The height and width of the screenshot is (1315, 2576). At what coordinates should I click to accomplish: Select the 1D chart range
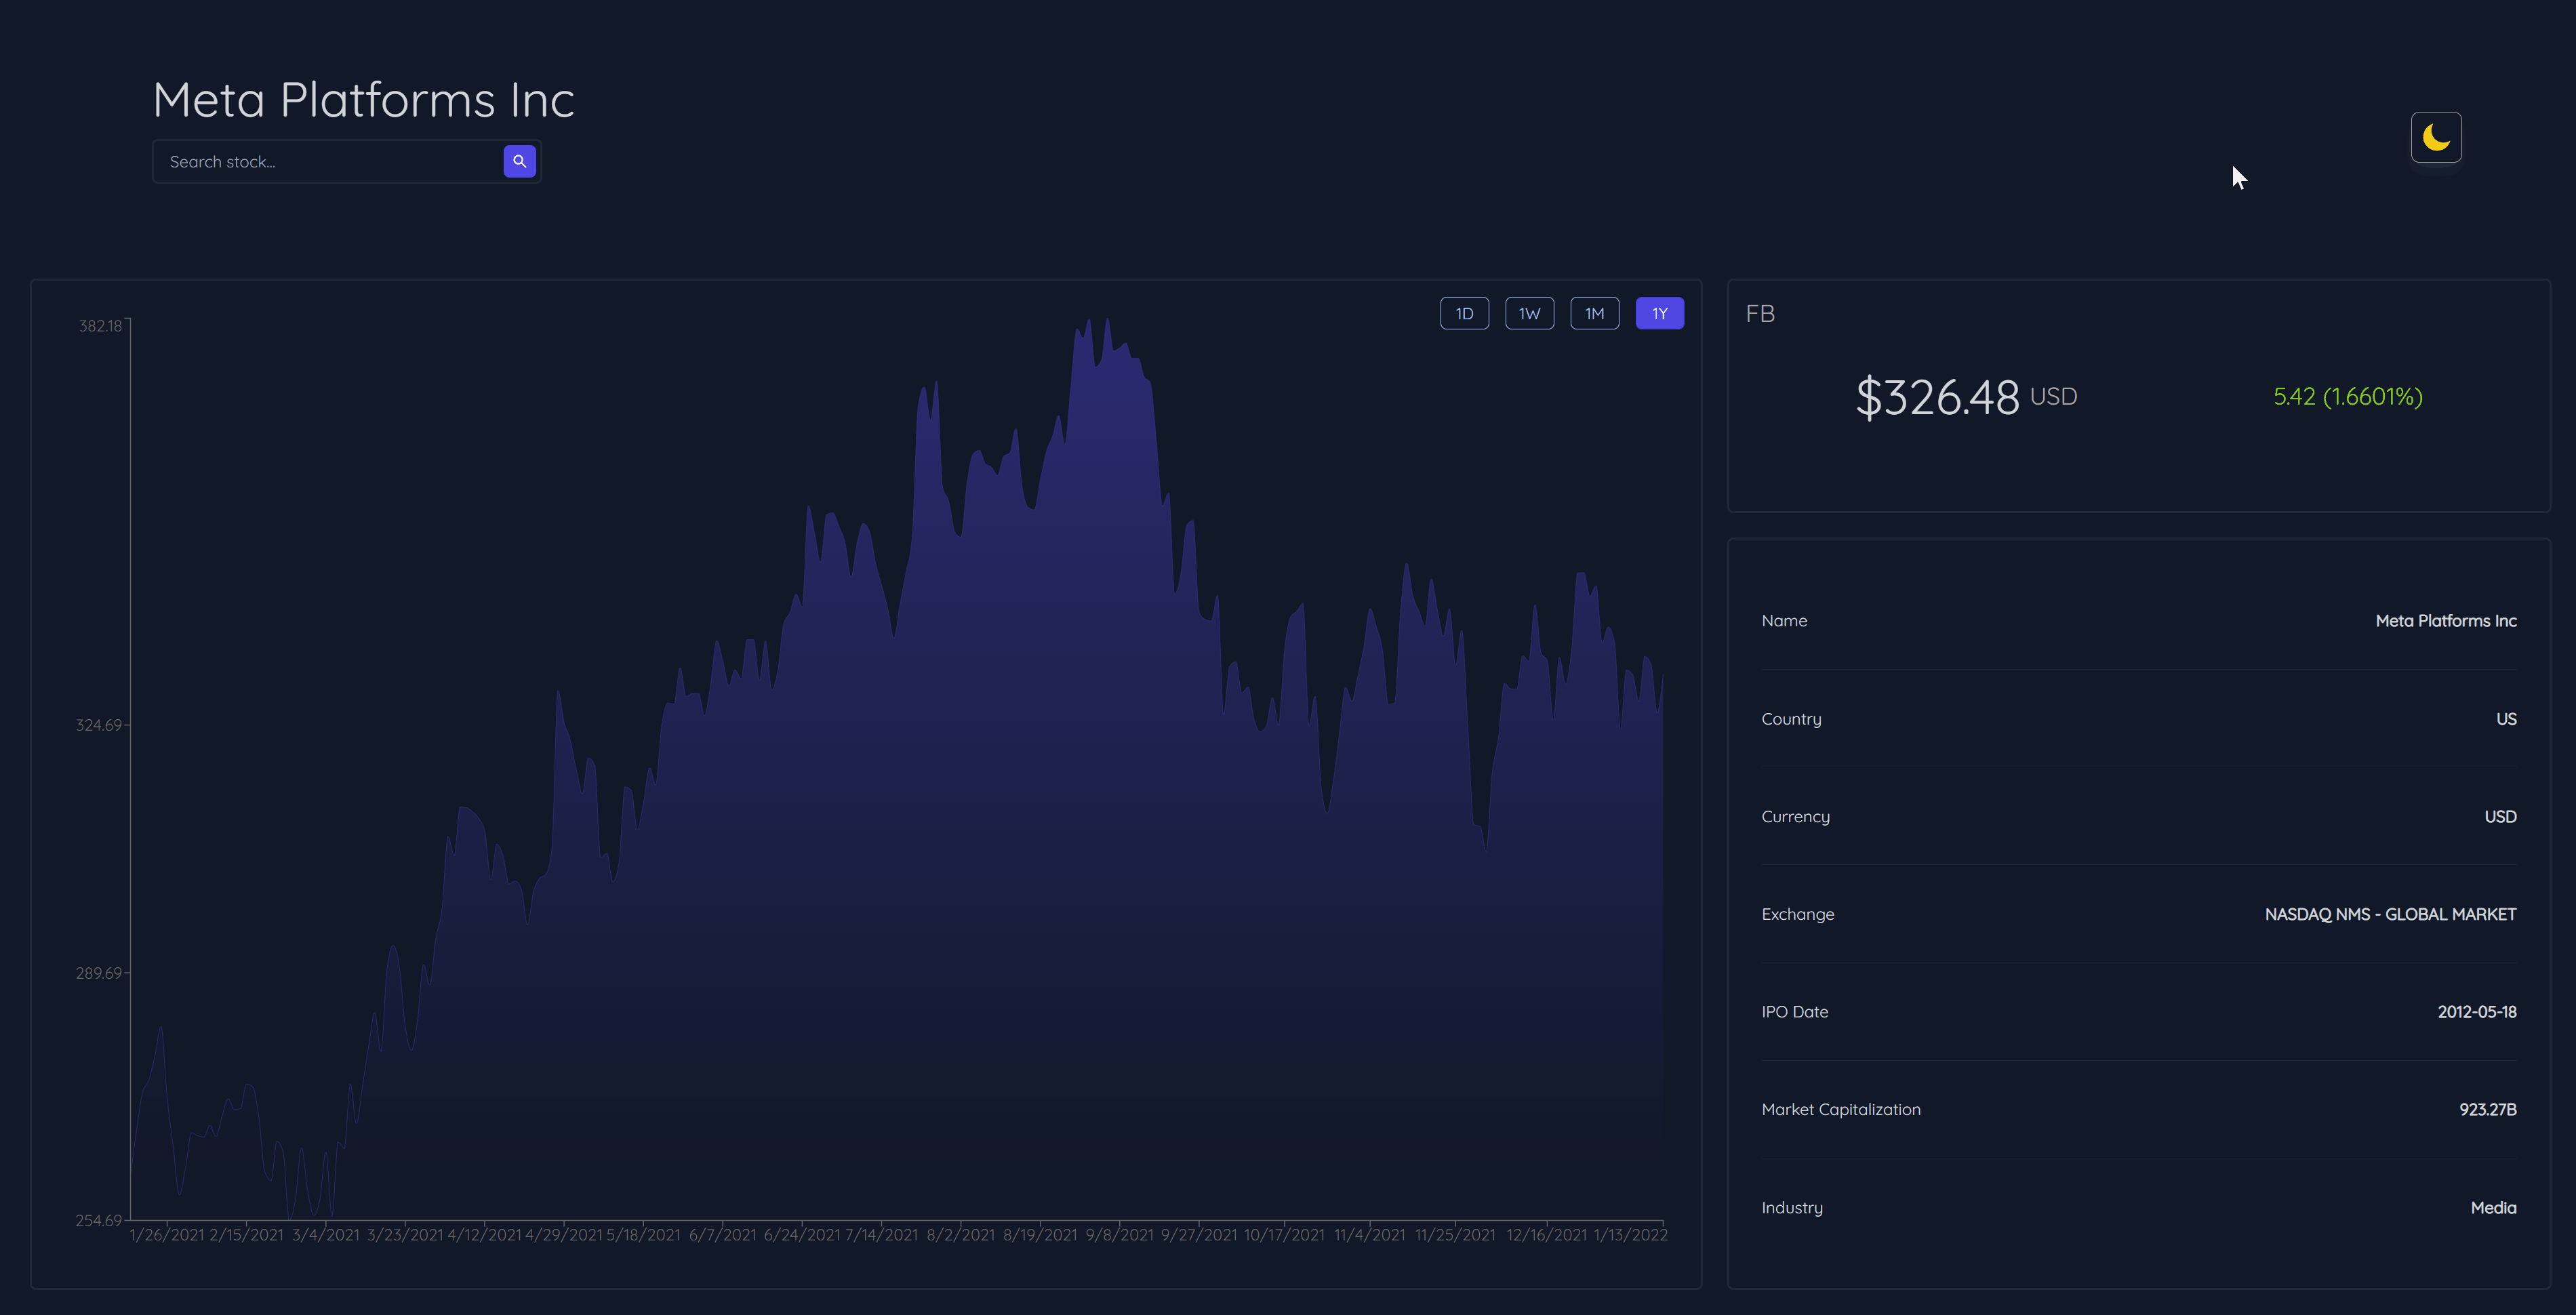pyautogui.click(x=1464, y=313)
